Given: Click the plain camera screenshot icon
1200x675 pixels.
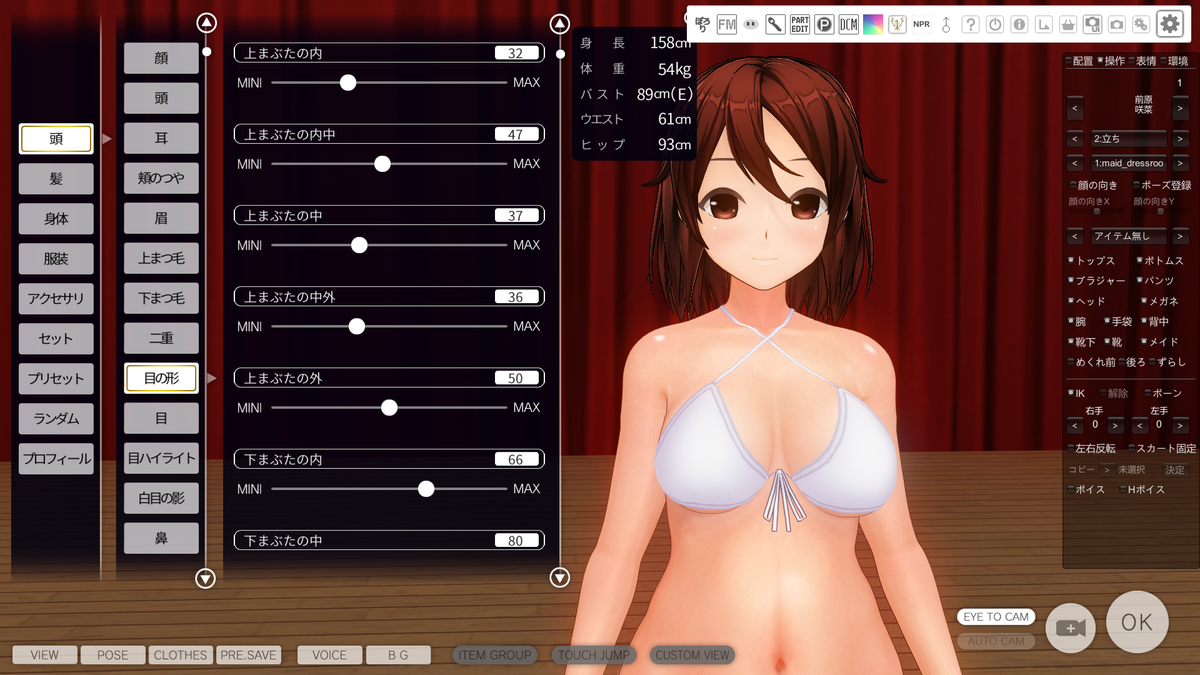Looking at the screenshot, I should (x=1116, y=24).
